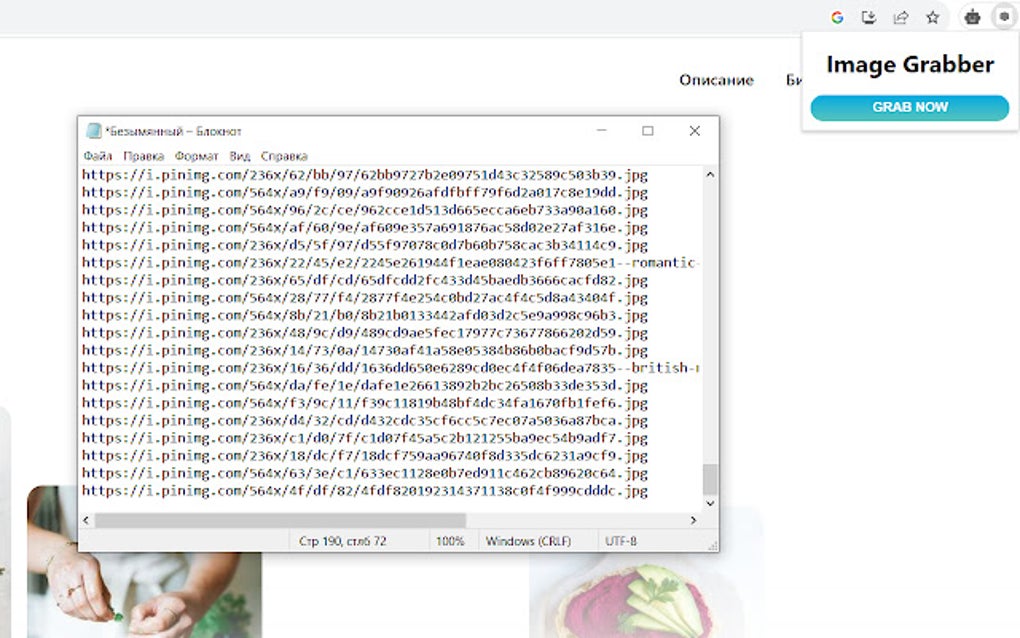Click the 100% zoom indicator in Notepad
This screenshot has width=1020, height=638.
[x=451, y=540]
